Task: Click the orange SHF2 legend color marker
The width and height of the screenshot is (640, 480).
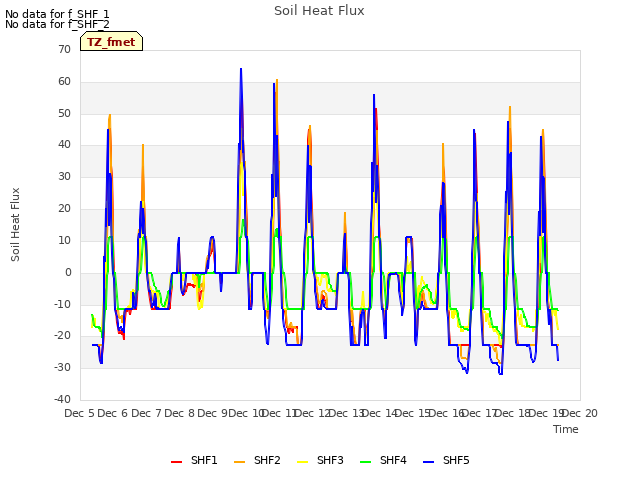Action: tap(240, 462)
